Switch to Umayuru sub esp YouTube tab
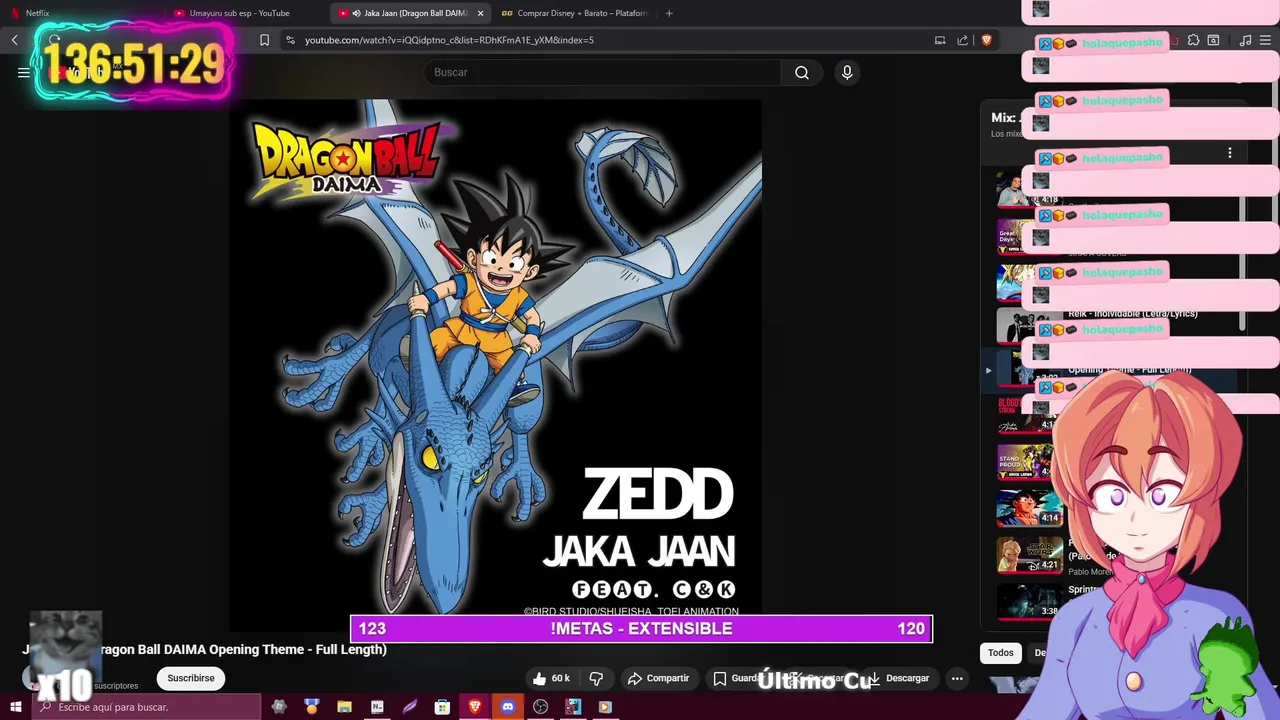Viewport: 1280px width, 720px height. (246, 13)
